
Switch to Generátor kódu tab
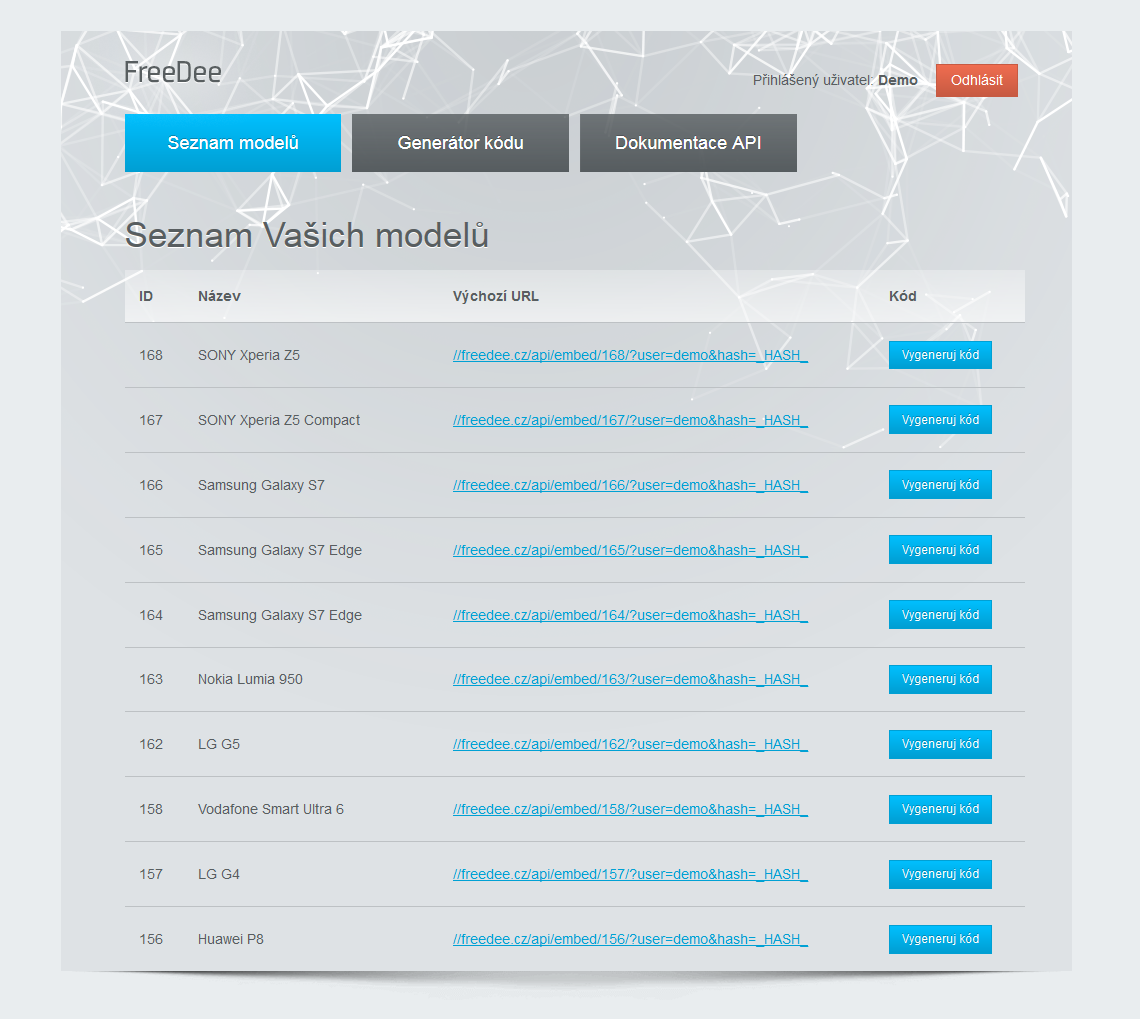tap(460, 143)
